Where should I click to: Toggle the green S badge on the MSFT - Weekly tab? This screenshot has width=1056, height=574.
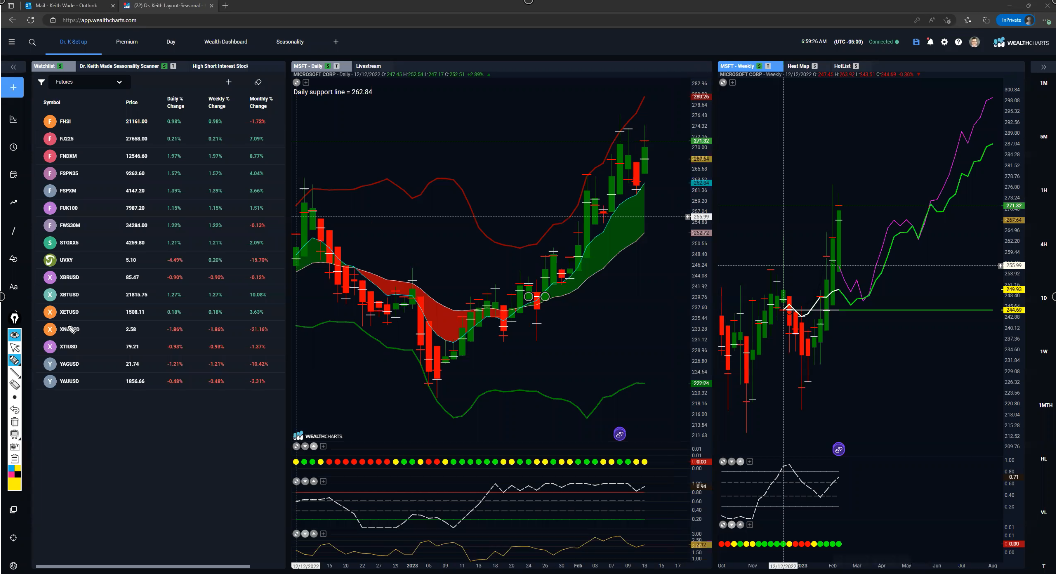(x=759, y=66)
